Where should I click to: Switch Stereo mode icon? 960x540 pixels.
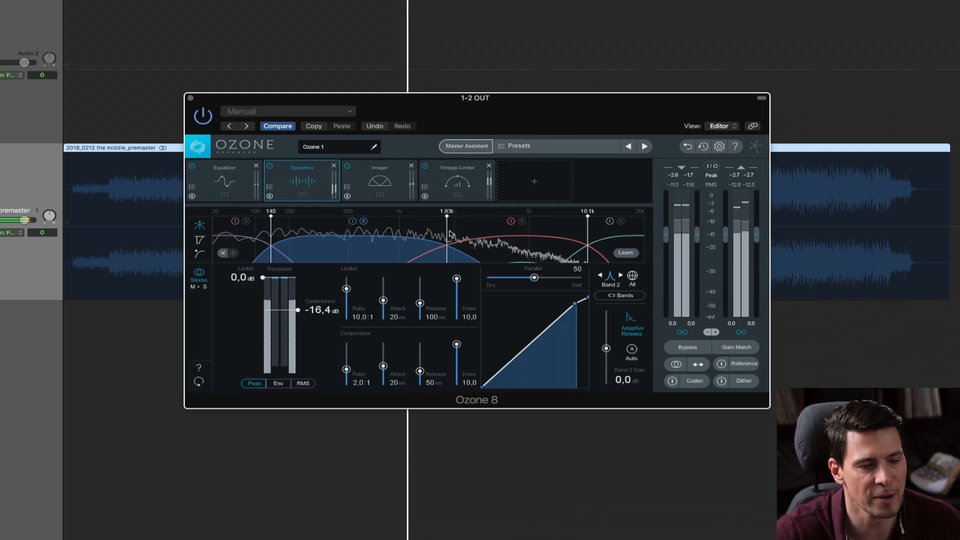pyautogui.click(x=199, y=272)
